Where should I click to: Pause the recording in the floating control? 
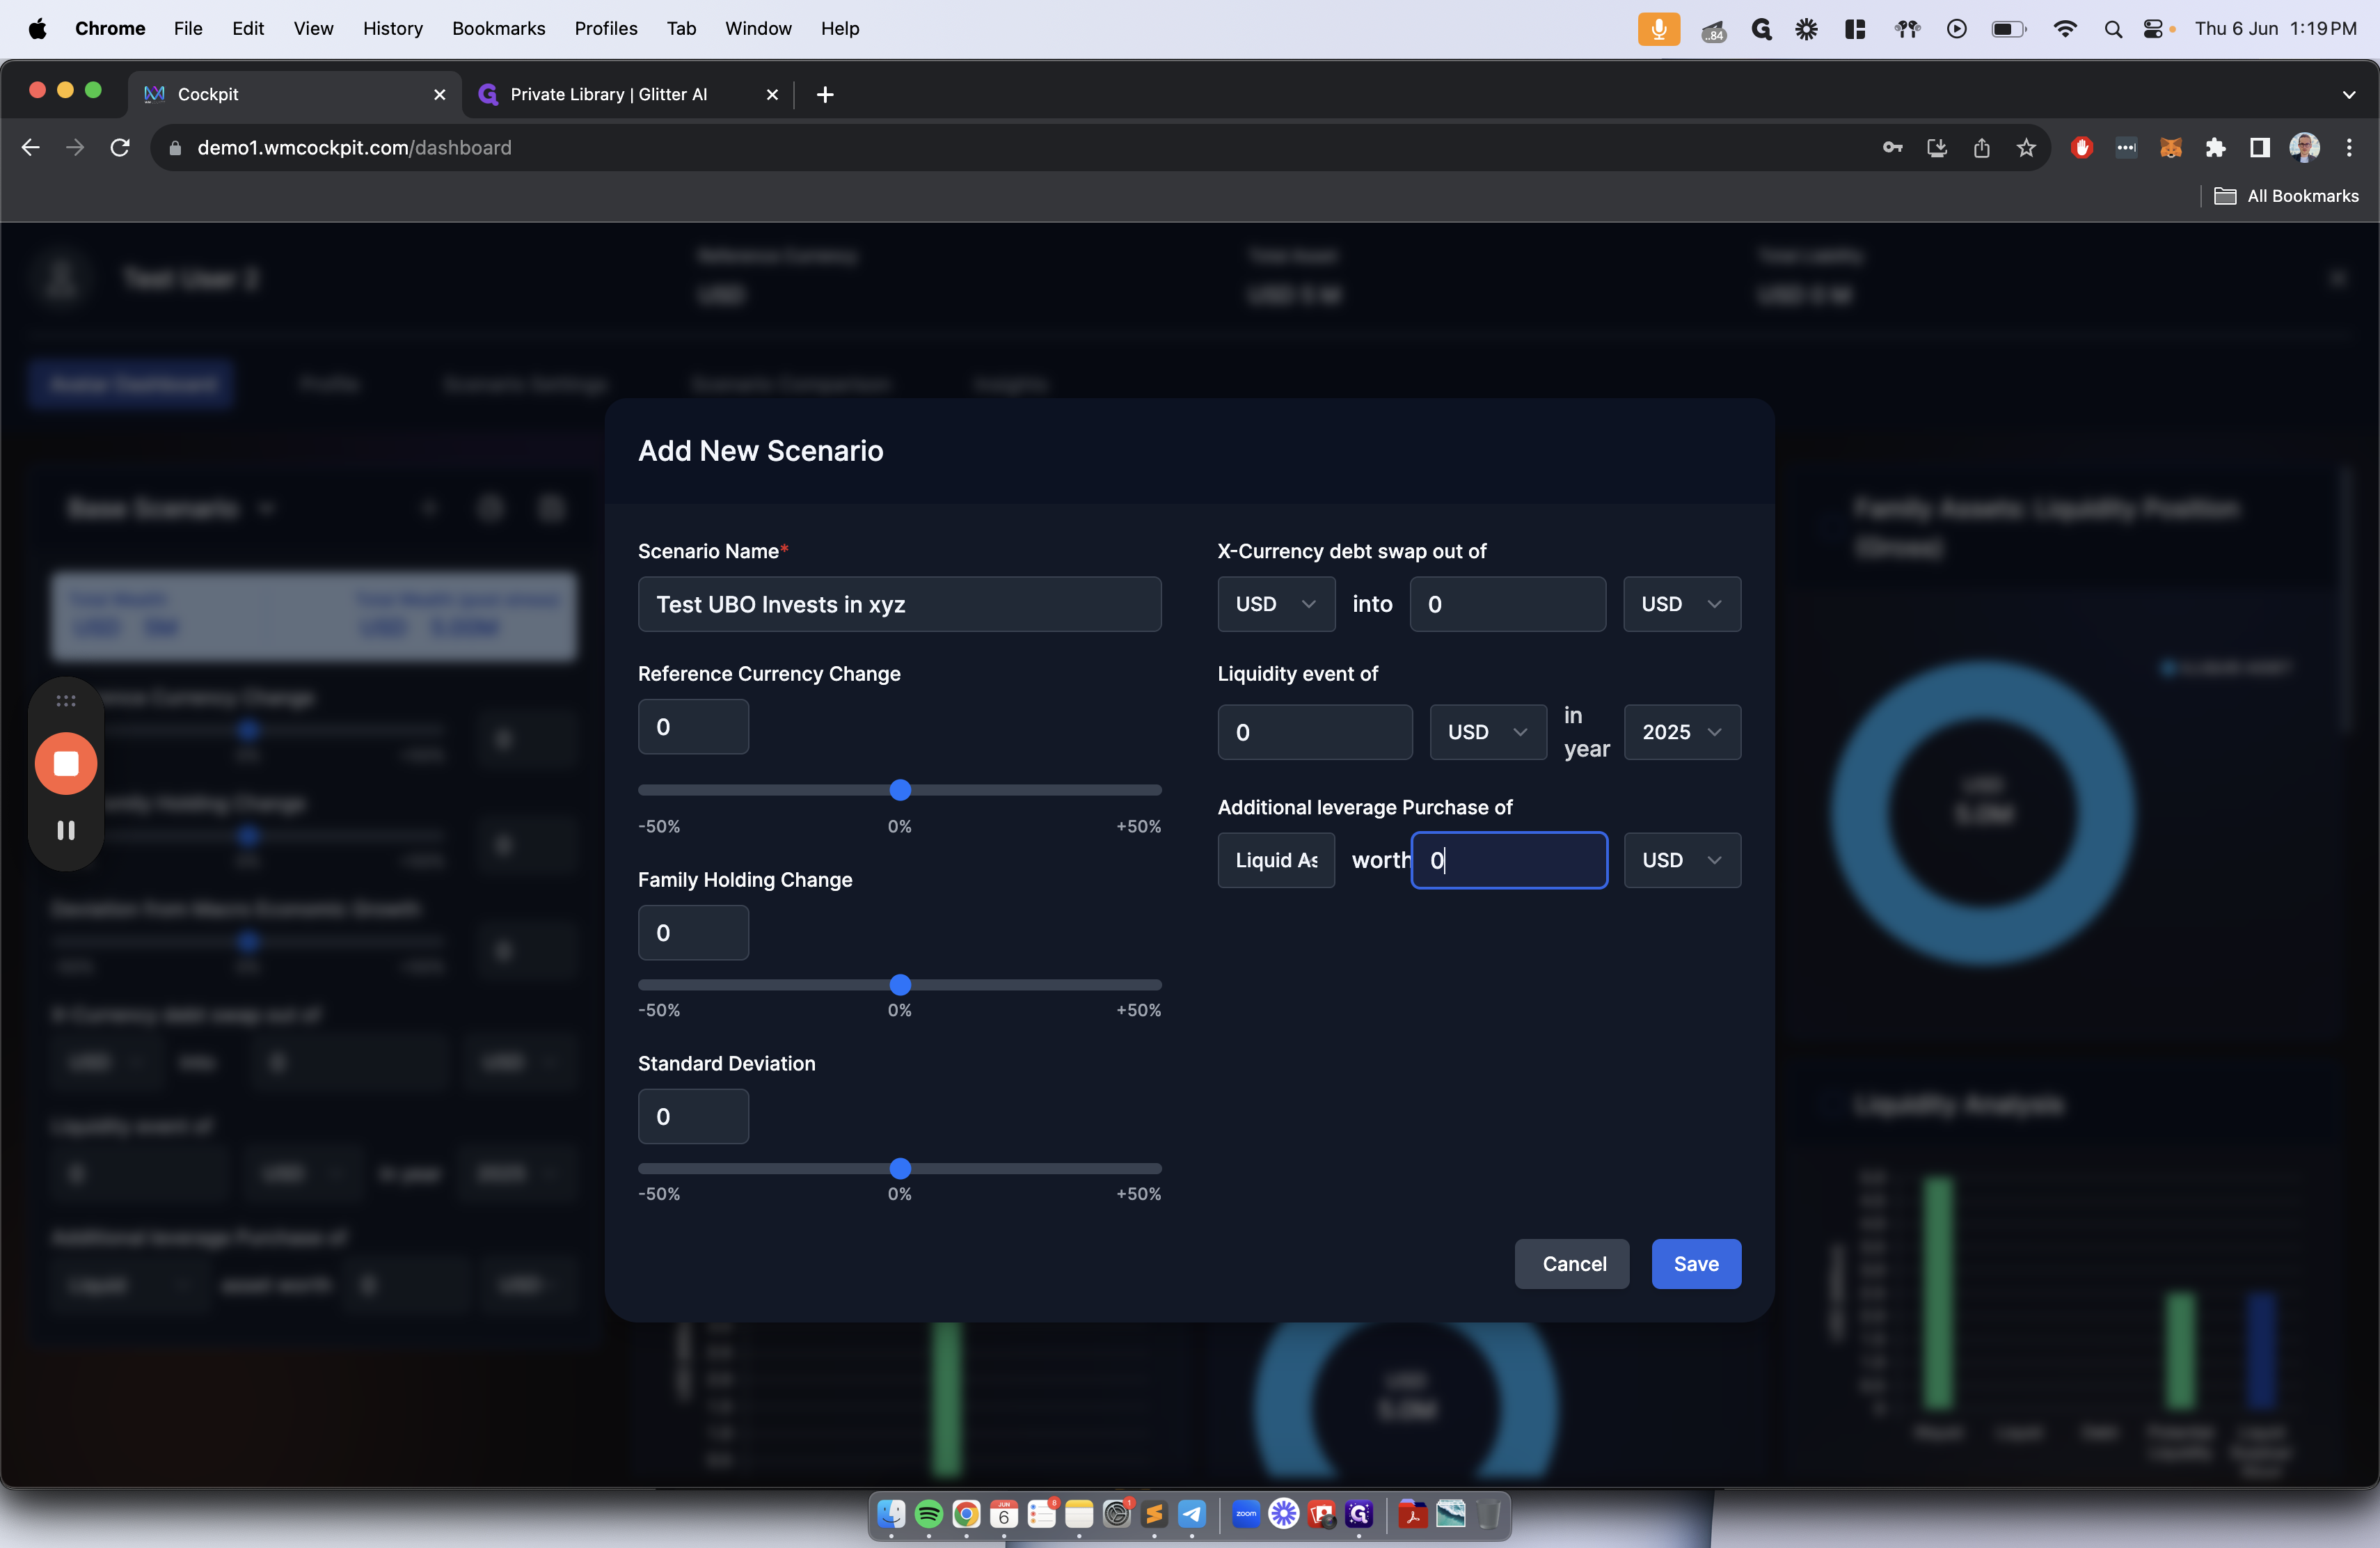(66, 830)
